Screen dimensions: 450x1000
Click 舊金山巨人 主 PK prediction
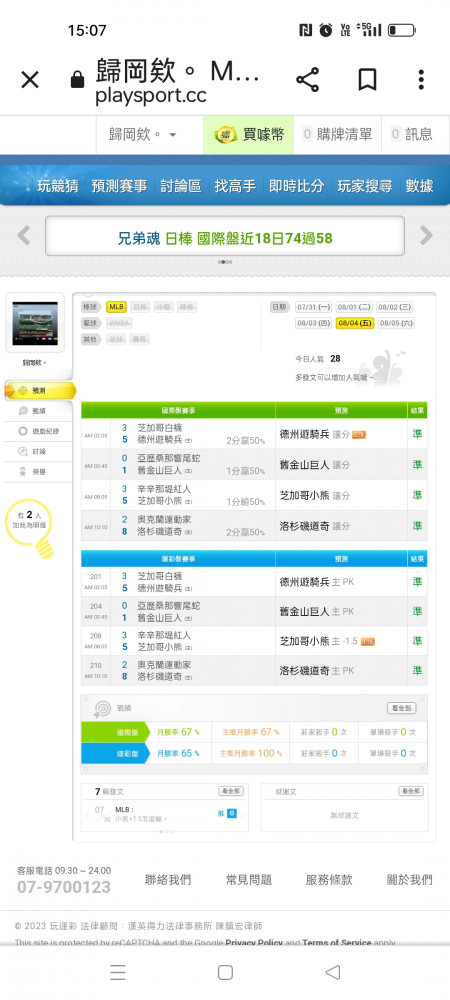pyautogui.click(x=317, y=612)
